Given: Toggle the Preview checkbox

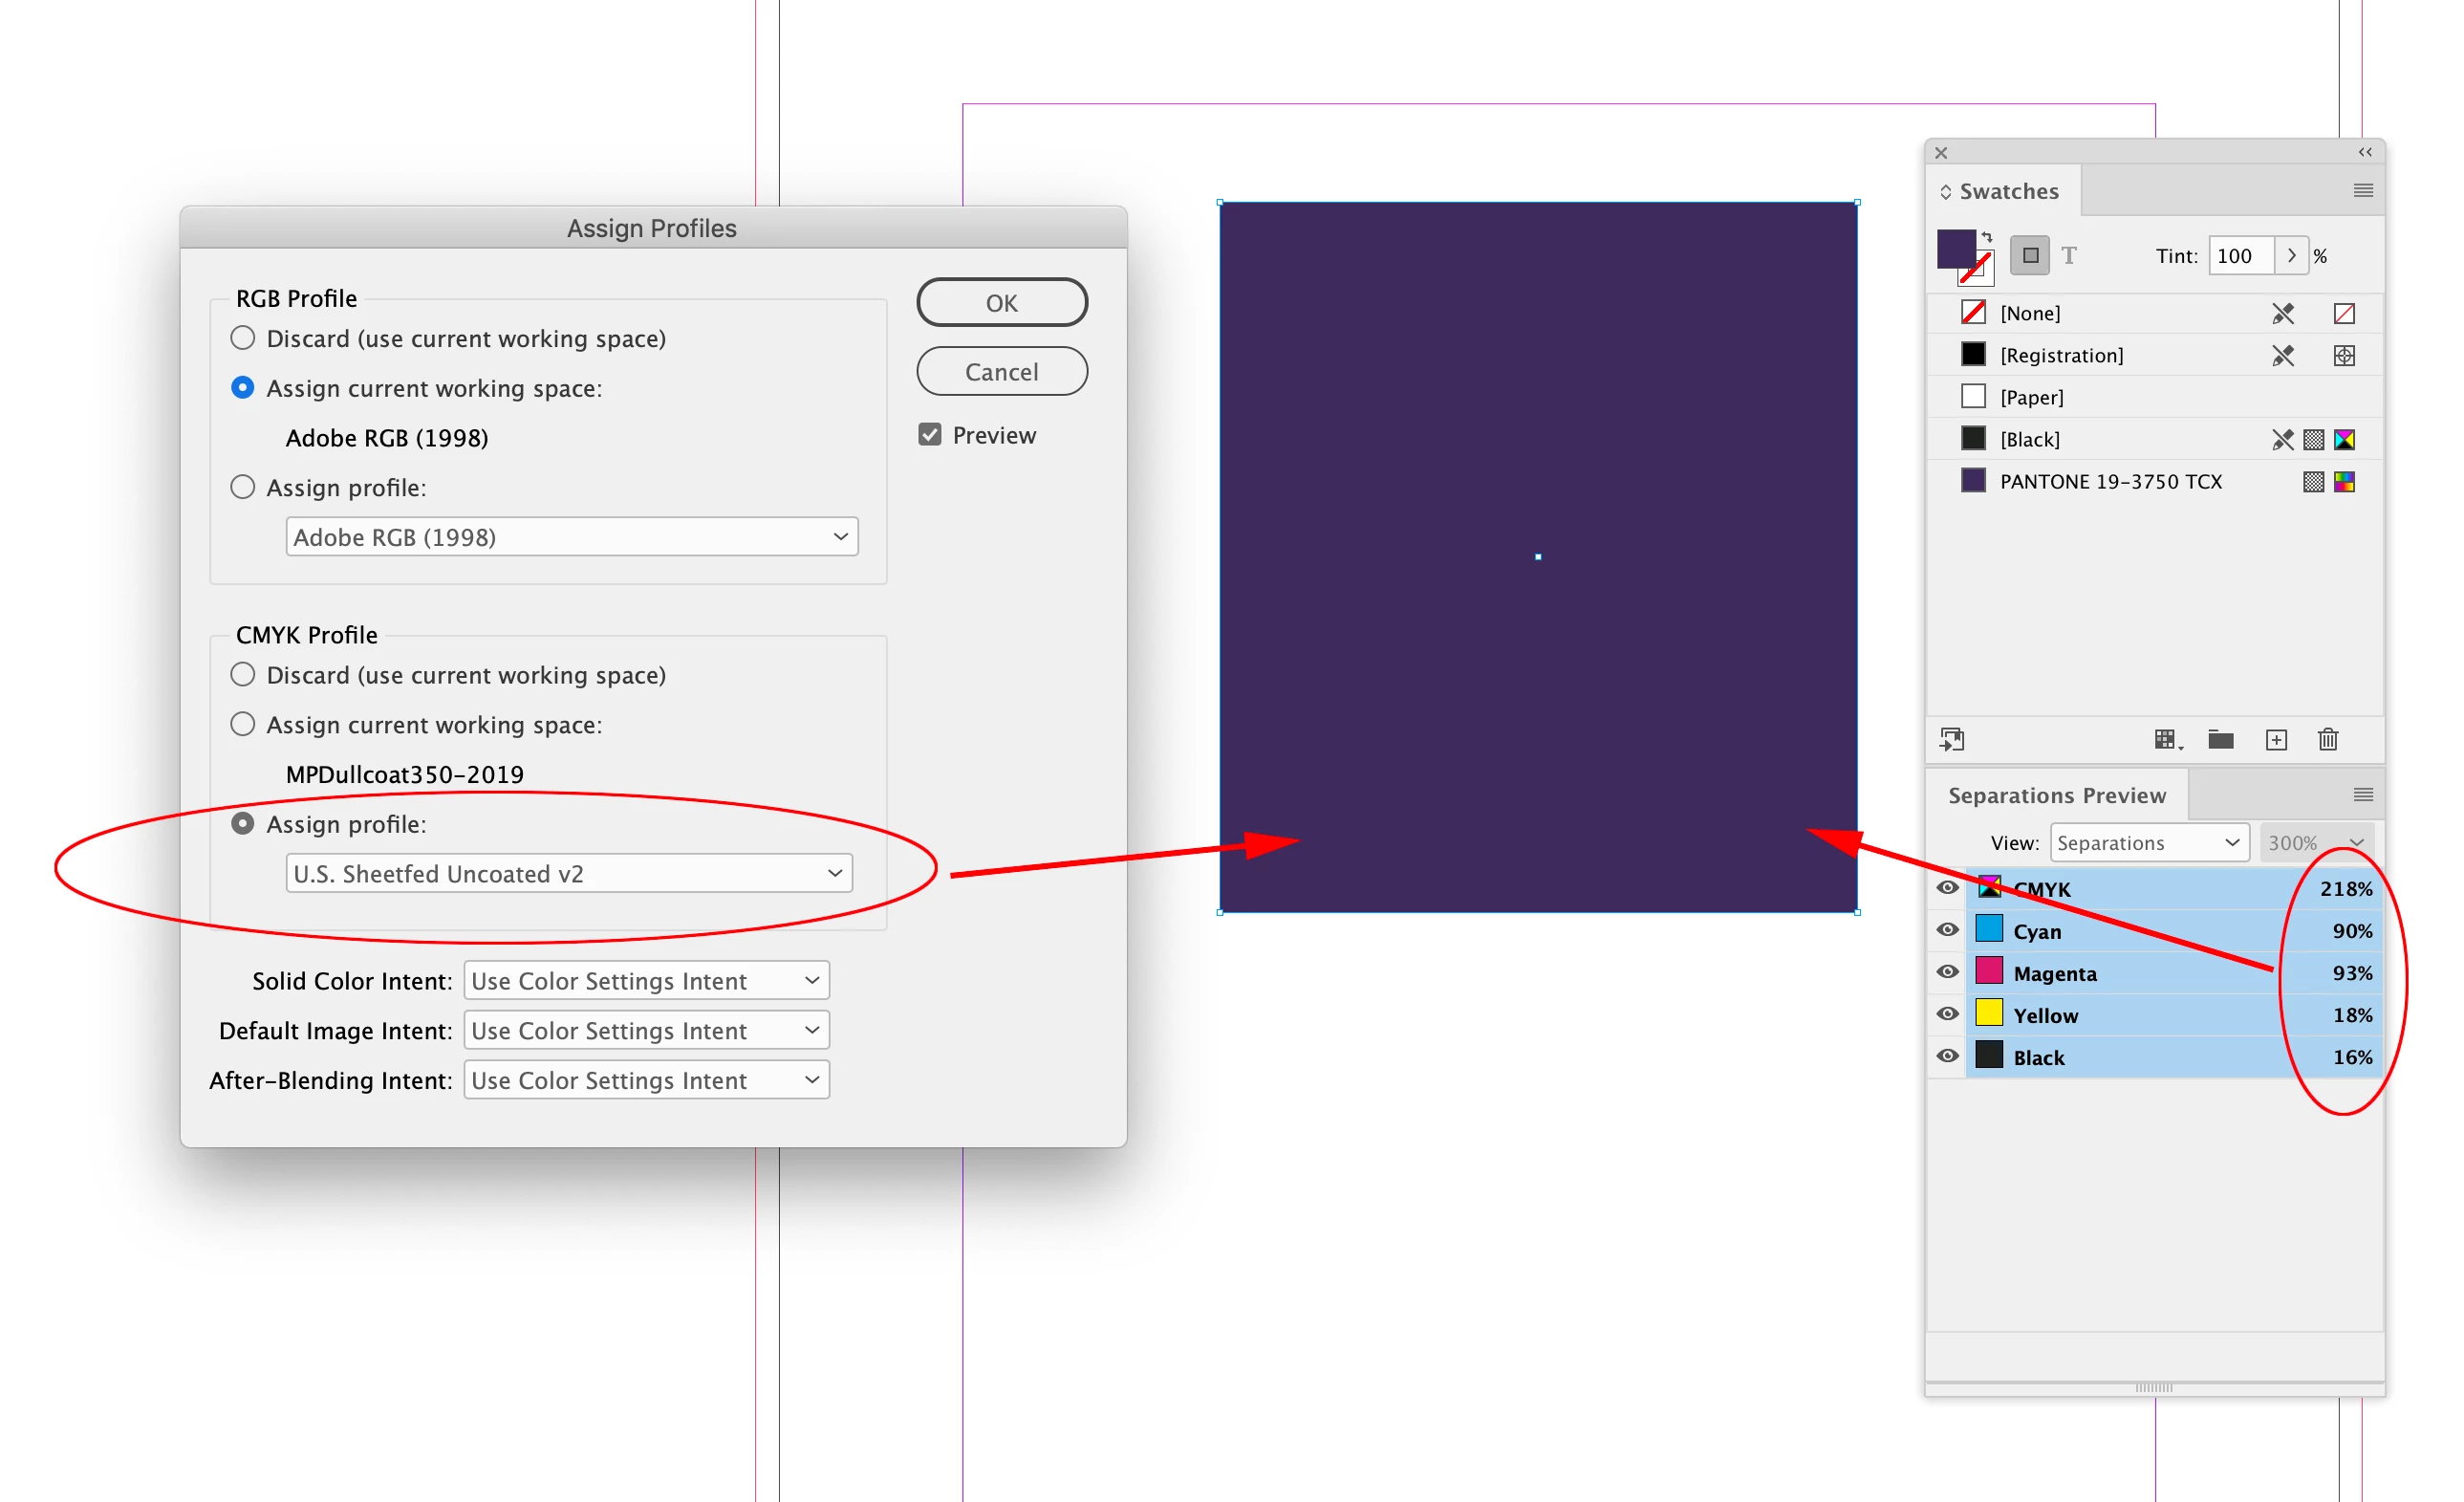Looking at the screenshot, I should pos(930,435).
